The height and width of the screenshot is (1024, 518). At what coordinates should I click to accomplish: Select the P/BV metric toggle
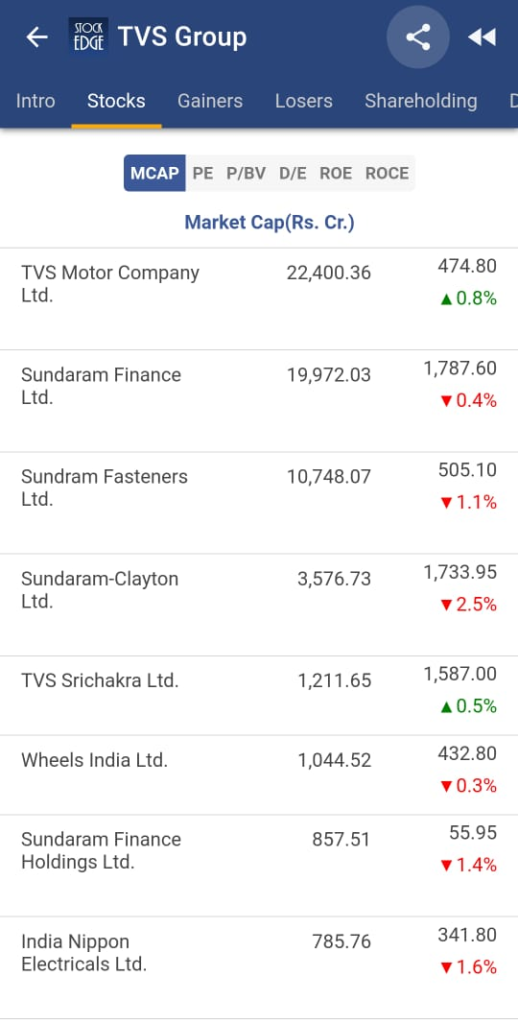coord(246,173)
